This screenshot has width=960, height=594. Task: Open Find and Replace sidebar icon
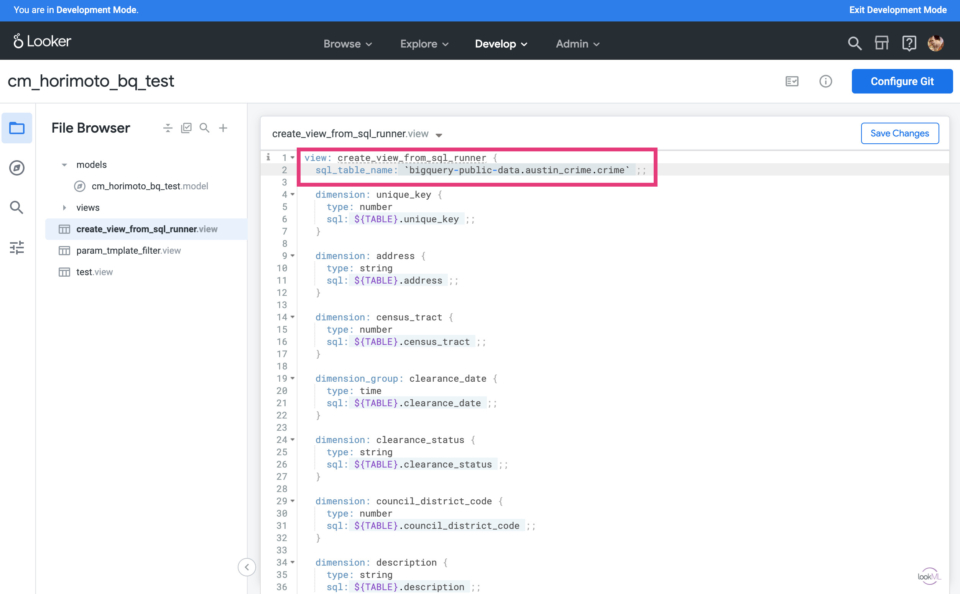(17, 208)
